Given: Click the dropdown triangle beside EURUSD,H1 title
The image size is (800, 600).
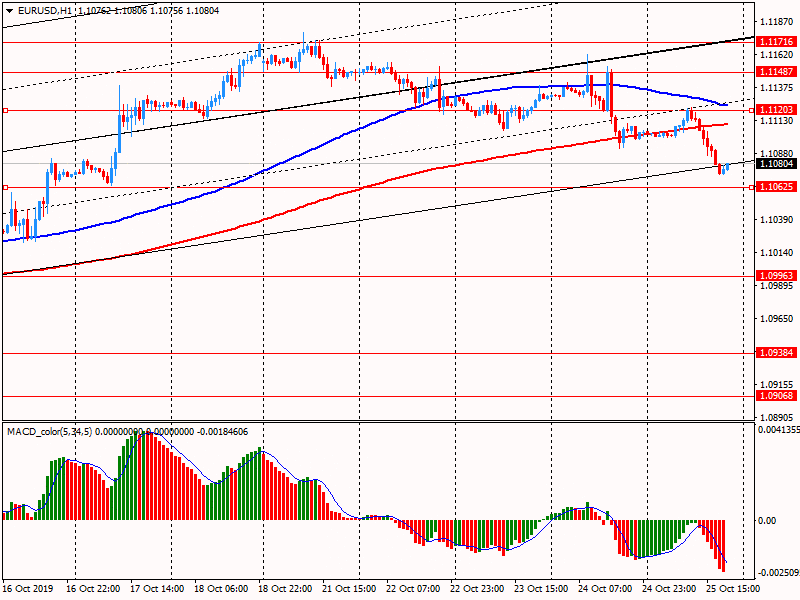Looking at the screenshot, I should point(9,10).
